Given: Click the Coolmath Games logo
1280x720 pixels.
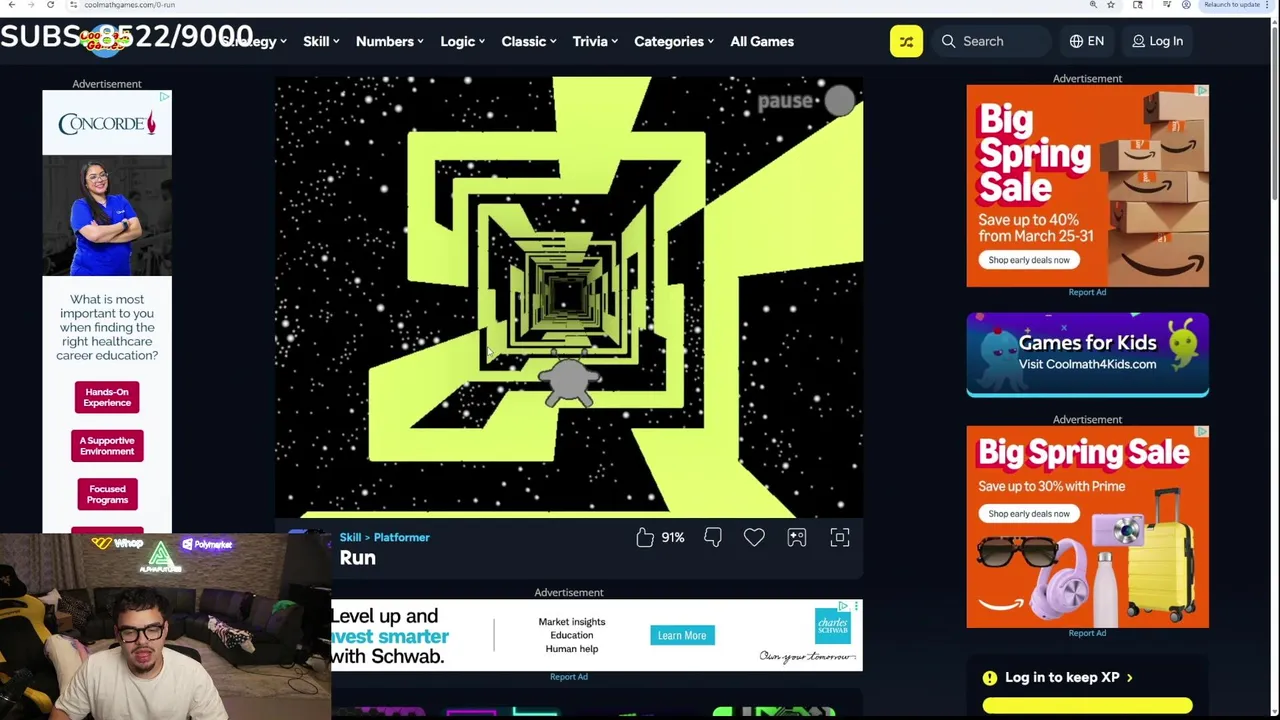Looking at the screenshot, I should [105, 40].
